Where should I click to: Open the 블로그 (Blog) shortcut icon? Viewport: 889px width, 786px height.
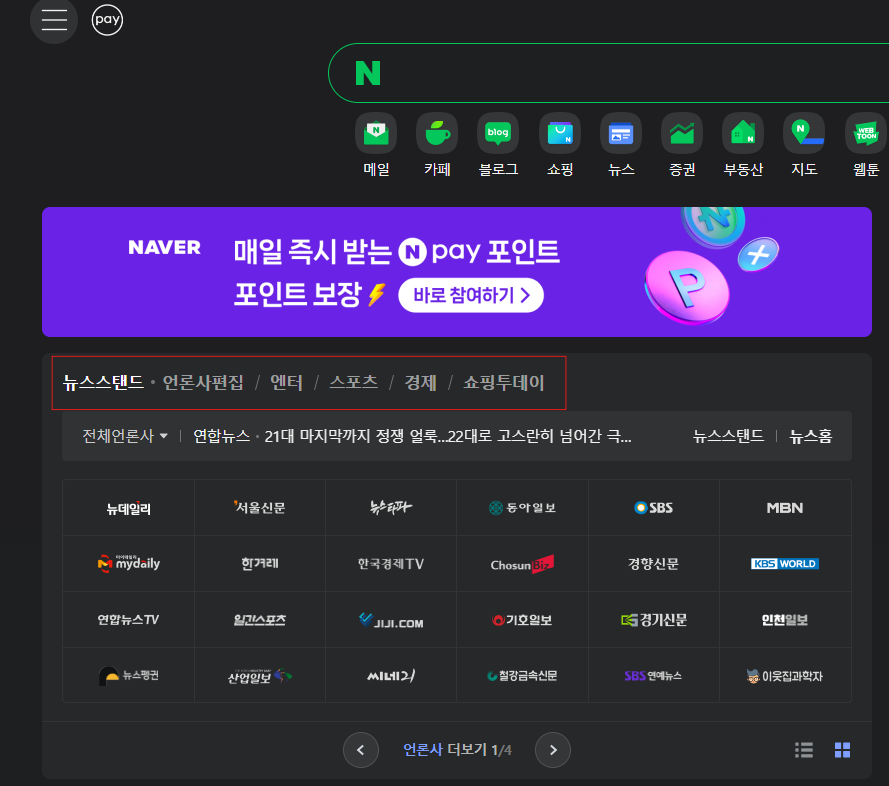(498, 133)
